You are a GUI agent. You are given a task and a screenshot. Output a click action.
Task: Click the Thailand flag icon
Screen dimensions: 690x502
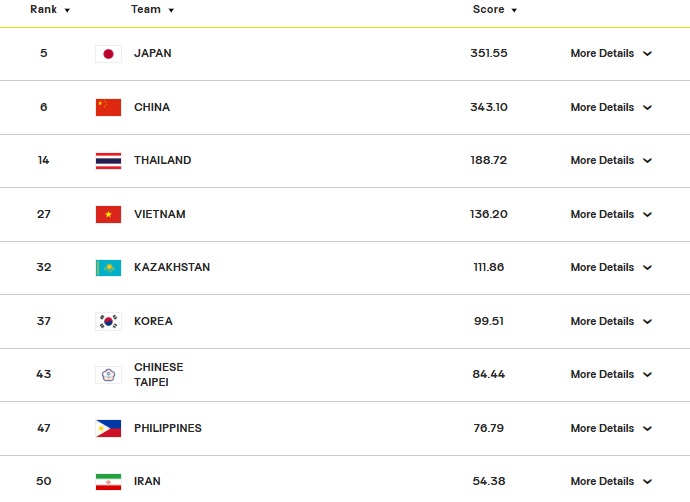(x=108, y=161)
